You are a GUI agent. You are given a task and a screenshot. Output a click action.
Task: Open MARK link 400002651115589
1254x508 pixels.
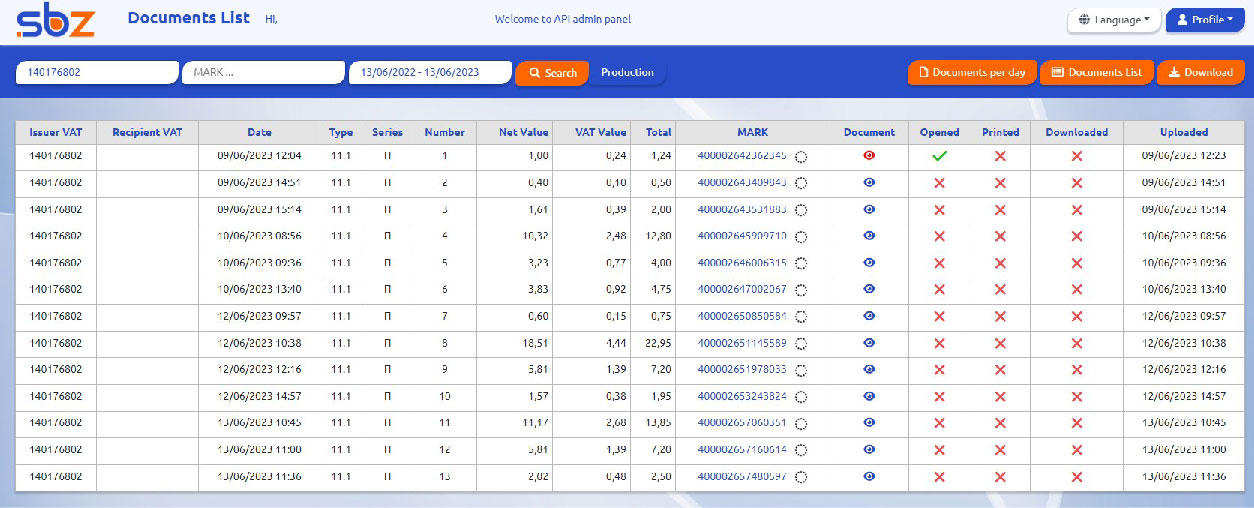pos(741,343)
